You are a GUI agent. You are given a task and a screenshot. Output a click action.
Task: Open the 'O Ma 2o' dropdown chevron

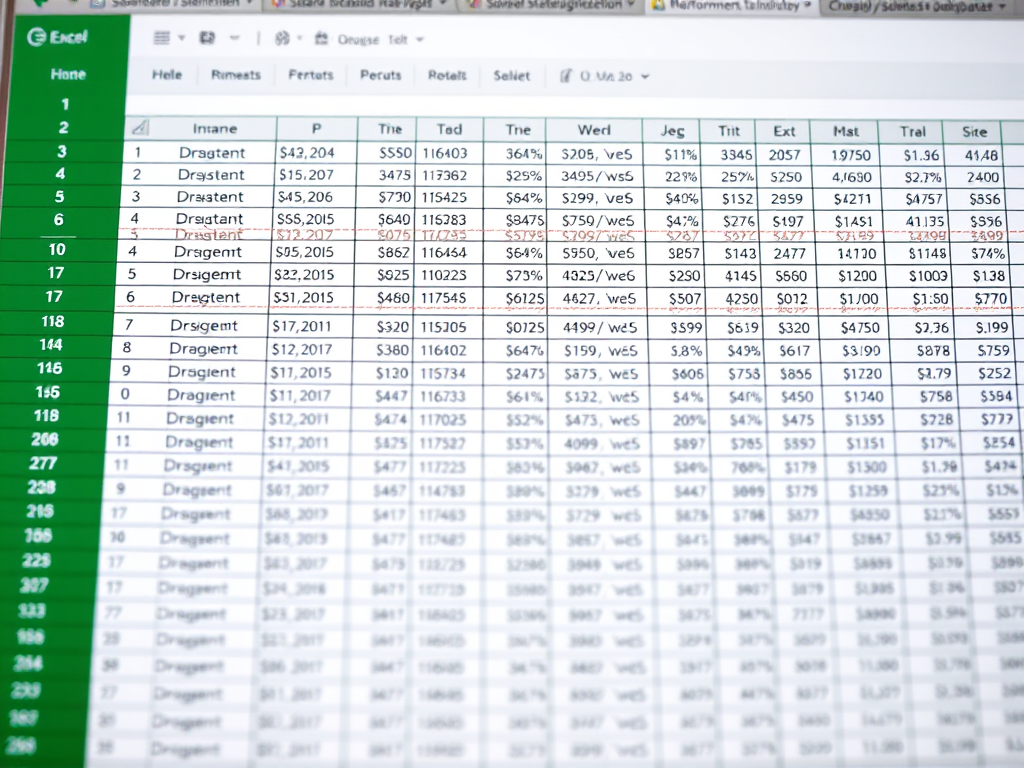point(645,76)
